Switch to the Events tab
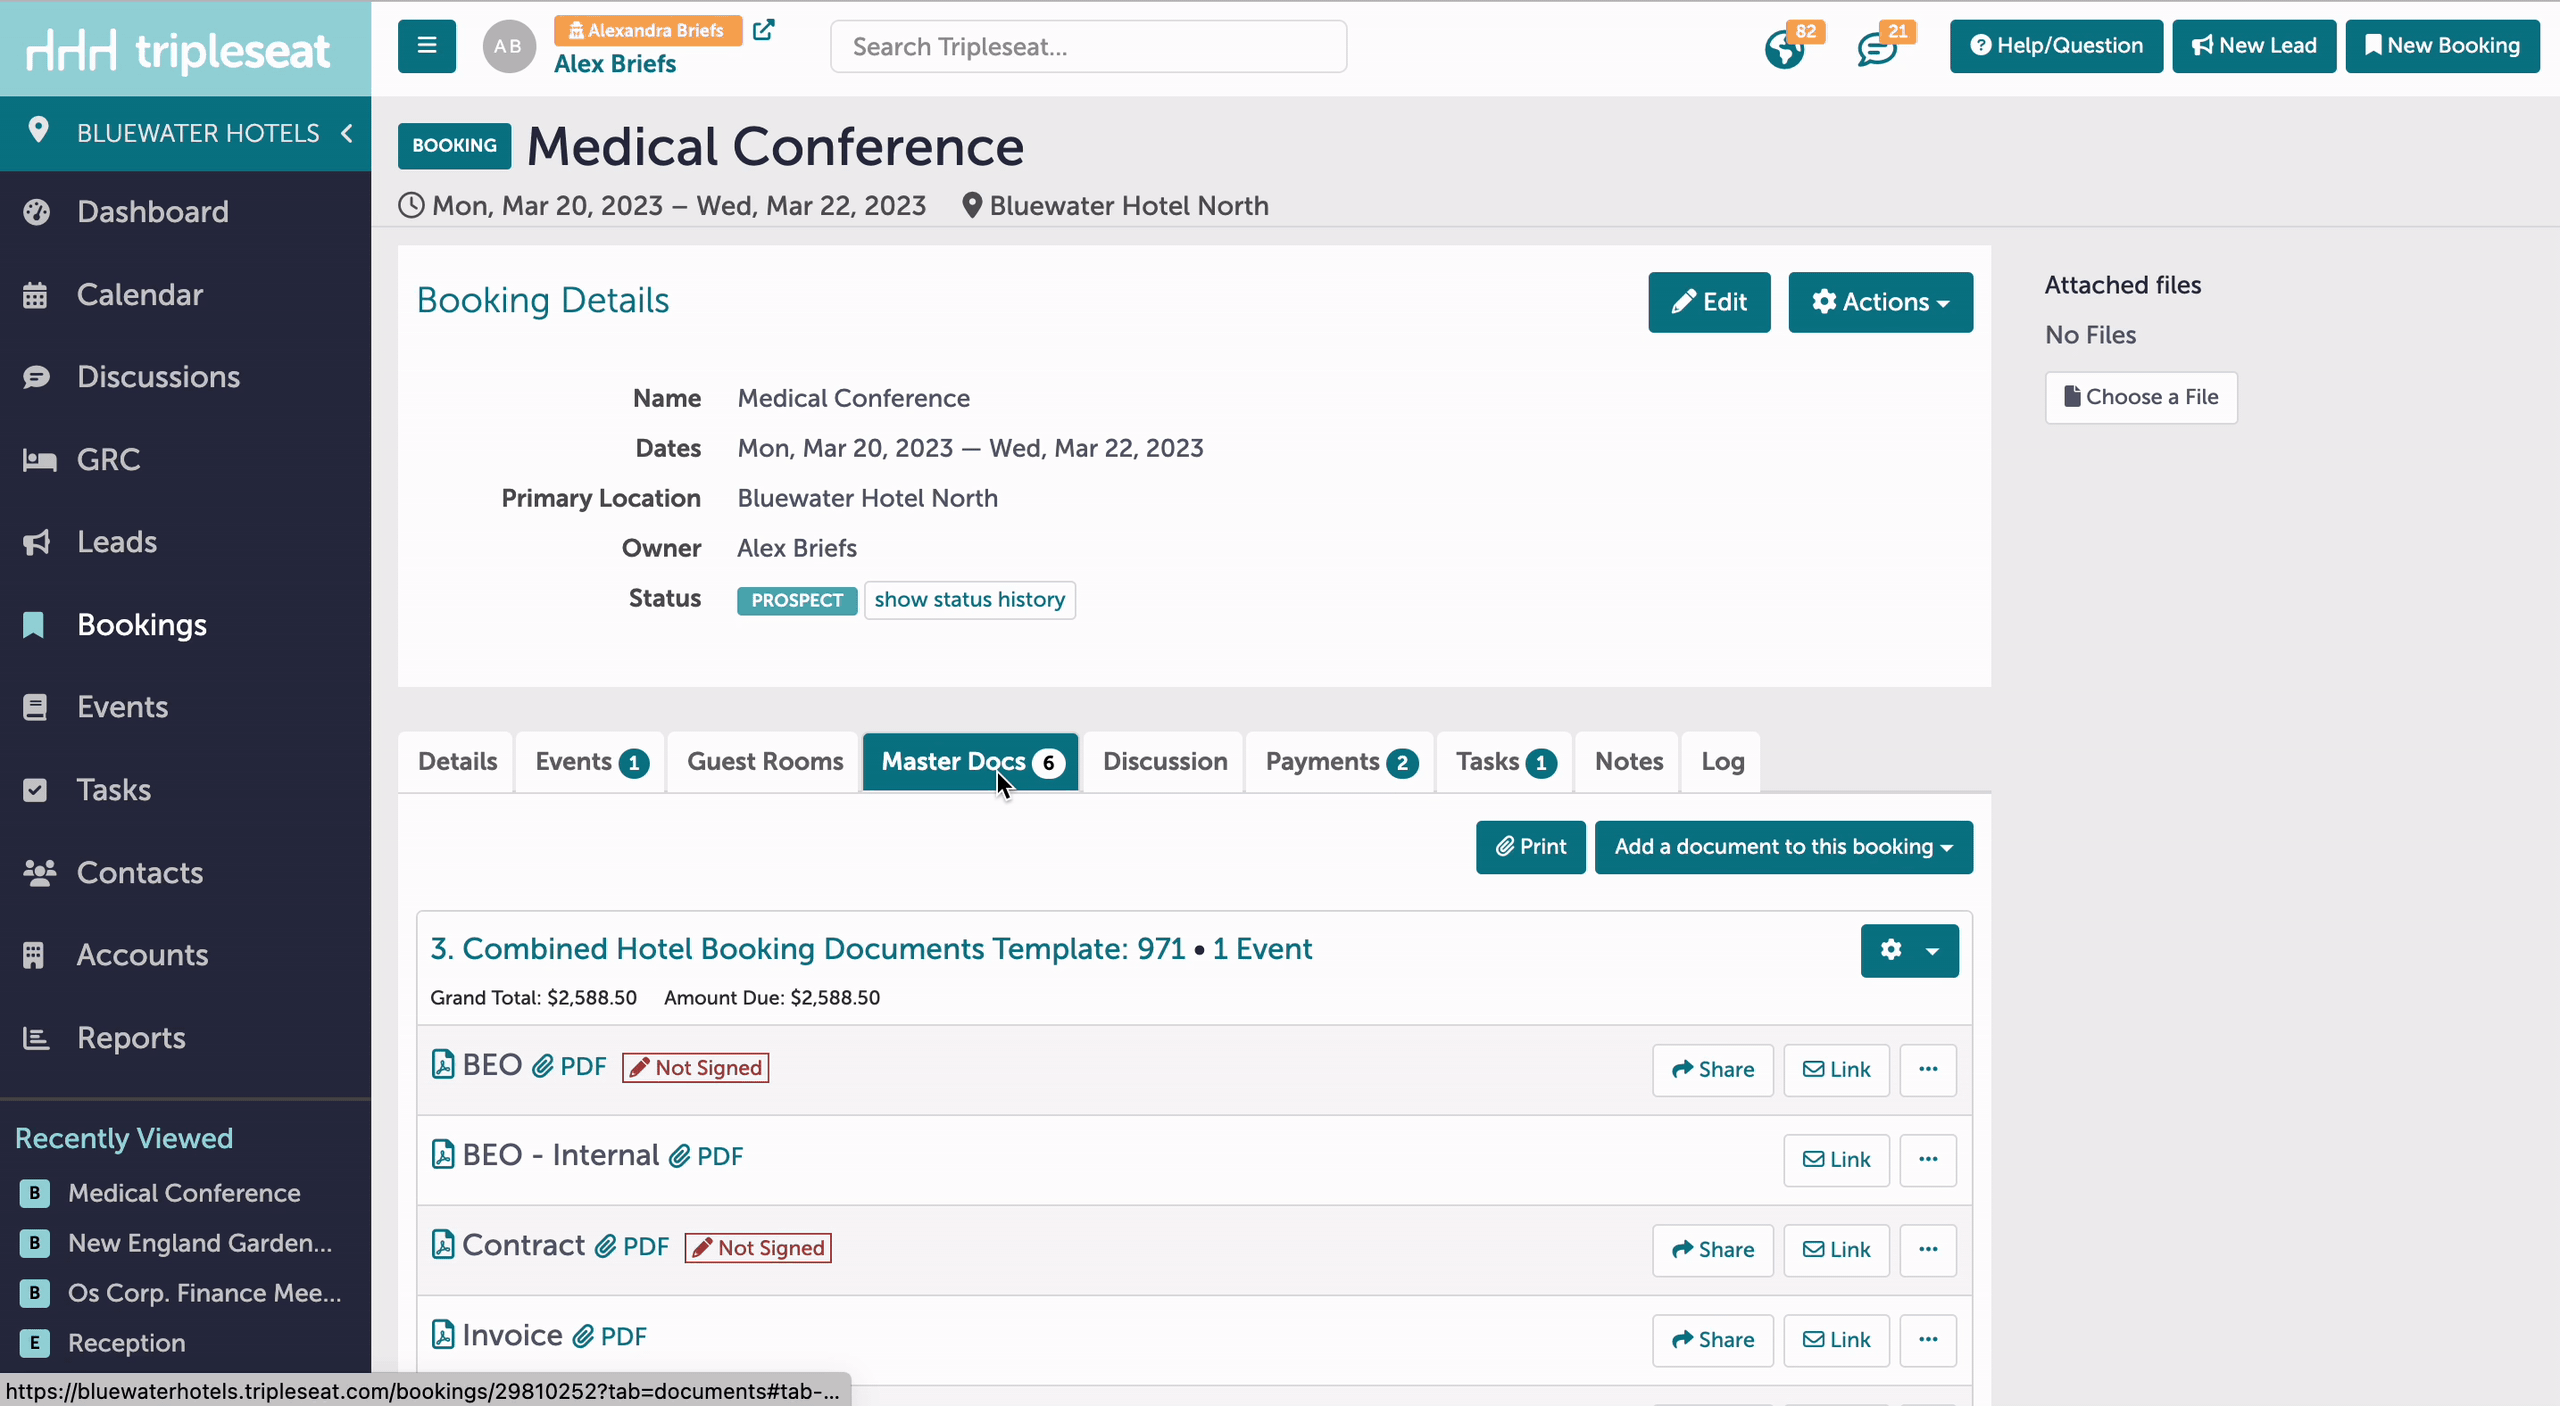2560x1406 pixels. (591, 762)
